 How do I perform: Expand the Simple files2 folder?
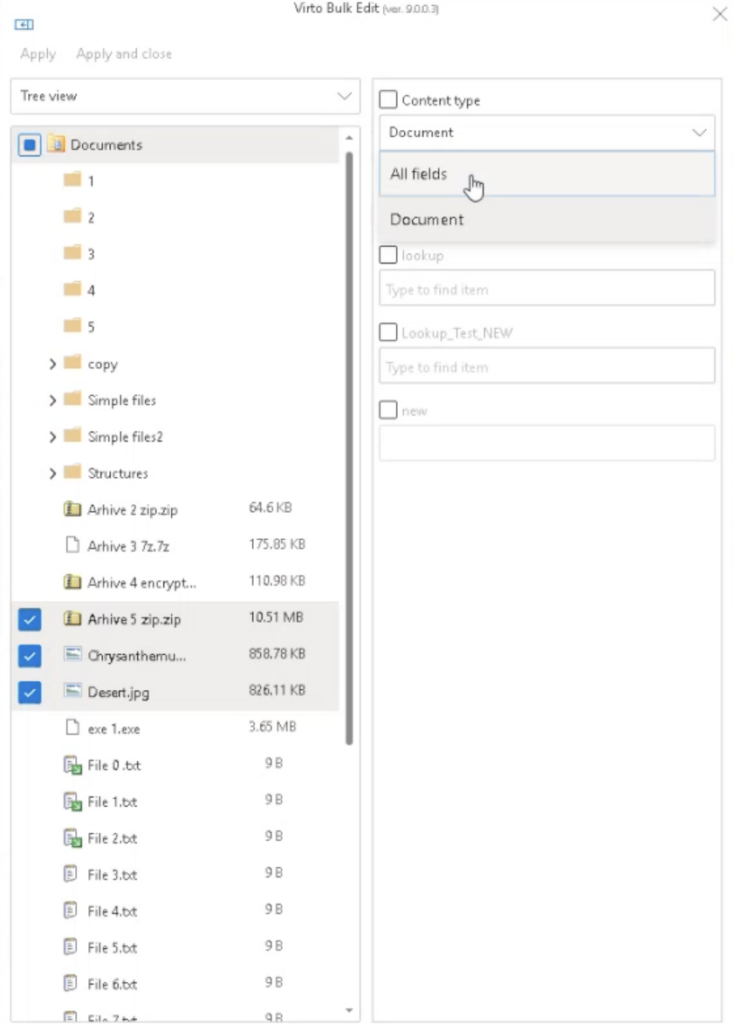click(x=52, y=437)
